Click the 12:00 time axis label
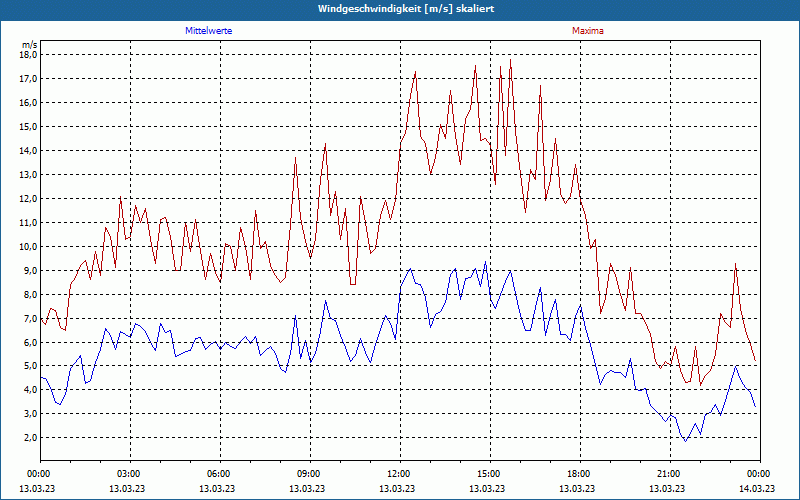This screenshot has height=500, width=800. pos(398,474)
